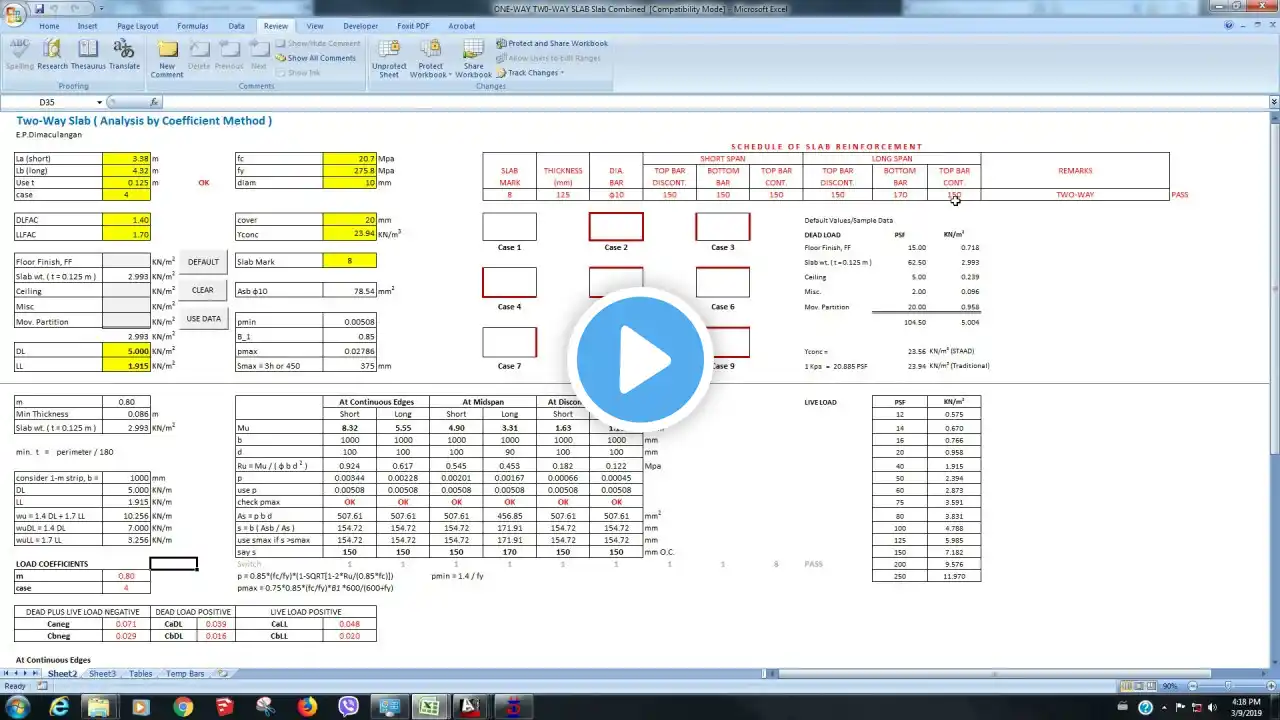Click the Translate icon
Screen dimensions: 1280x720
(124, 55)
